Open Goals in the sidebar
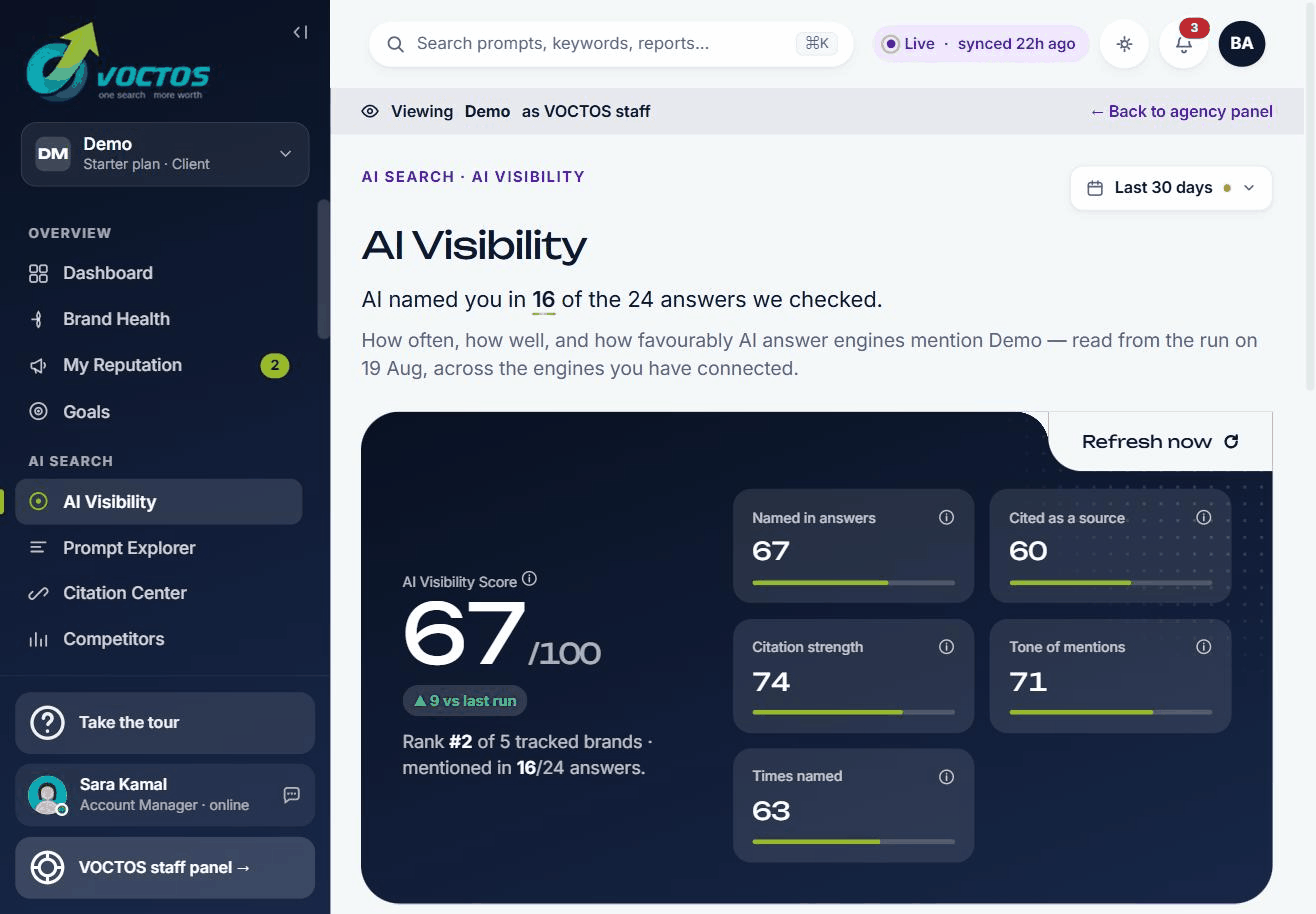1316x914 pixels. pos(158,411)
